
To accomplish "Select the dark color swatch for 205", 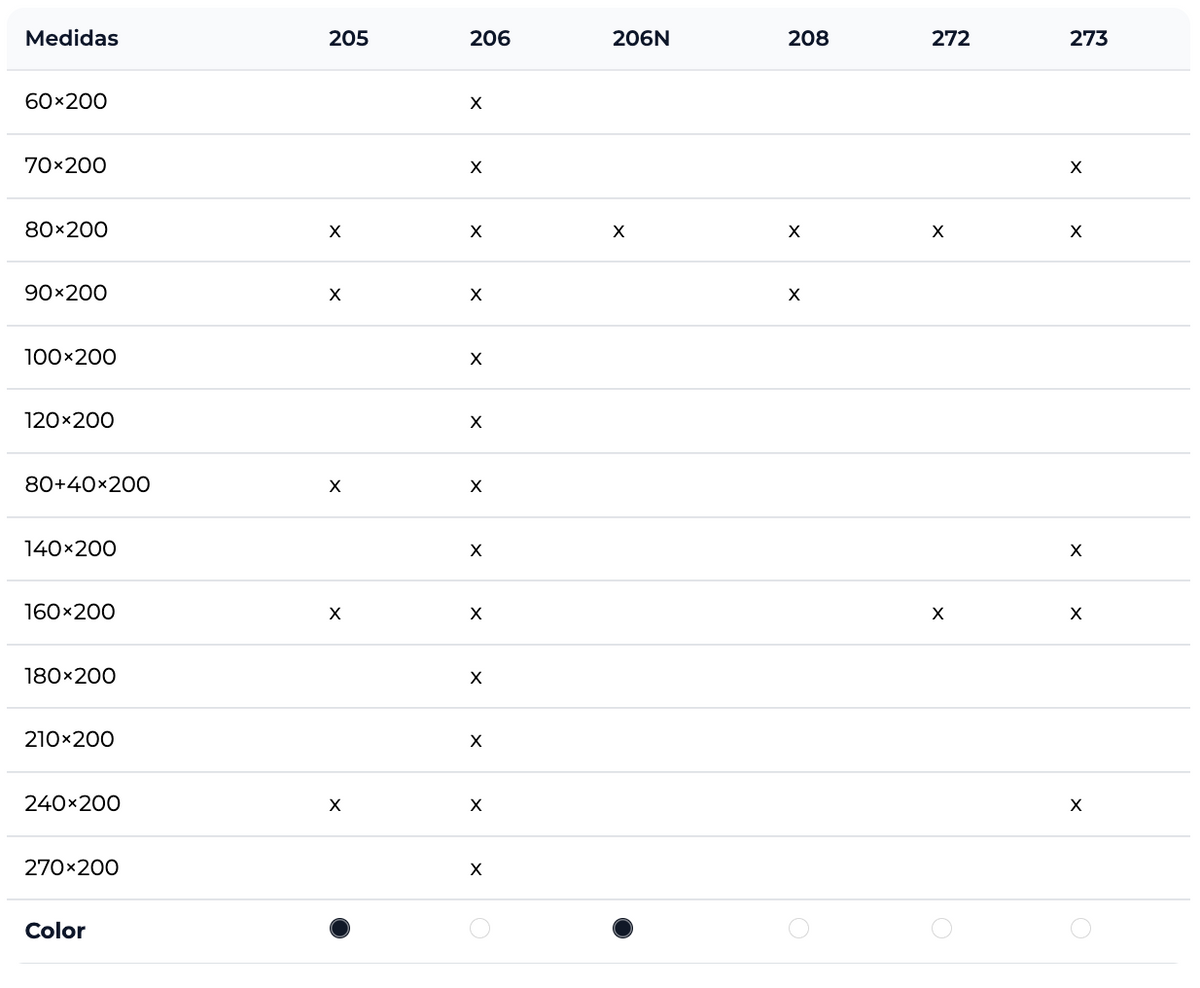I will [x=340, y=929].
